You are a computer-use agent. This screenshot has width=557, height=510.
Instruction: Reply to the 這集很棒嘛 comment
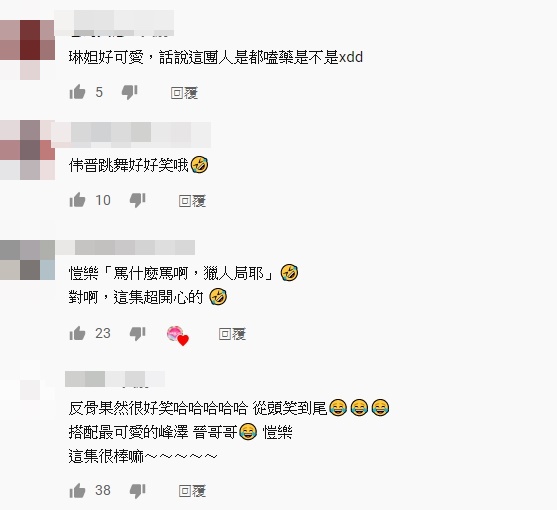coord(192,491)
